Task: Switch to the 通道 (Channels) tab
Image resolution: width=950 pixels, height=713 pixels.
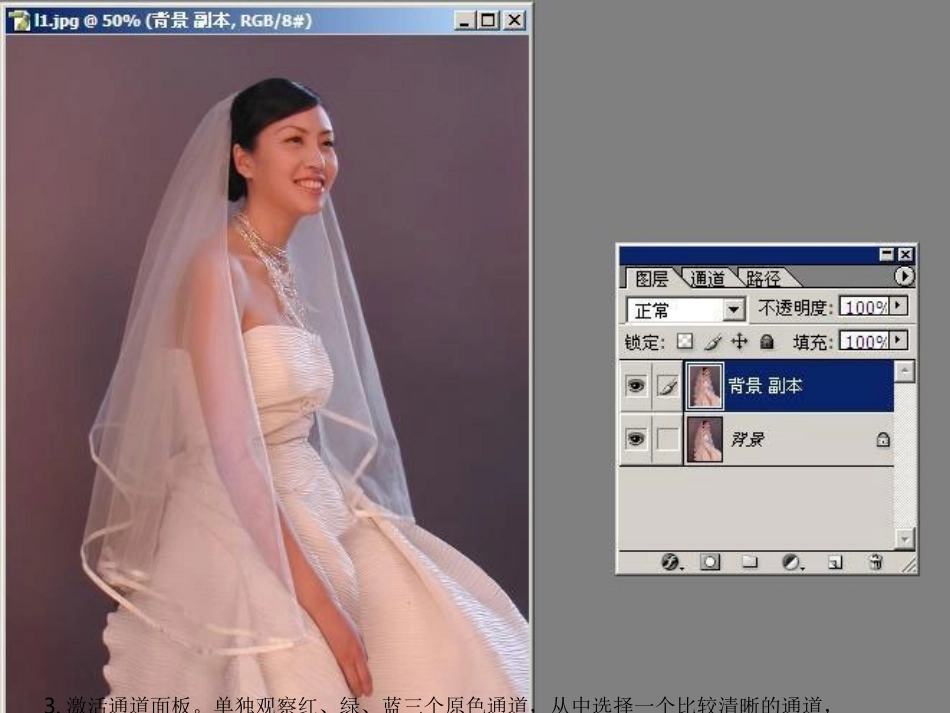Action: (x=707, y=278)
